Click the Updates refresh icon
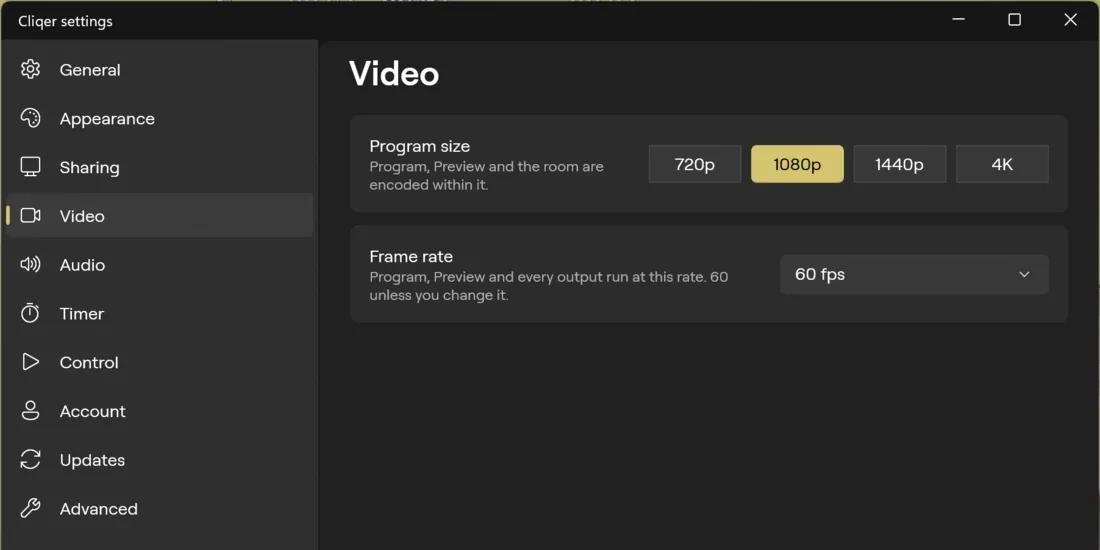This screenshot has height=550, width=1100. pos(30,460)
